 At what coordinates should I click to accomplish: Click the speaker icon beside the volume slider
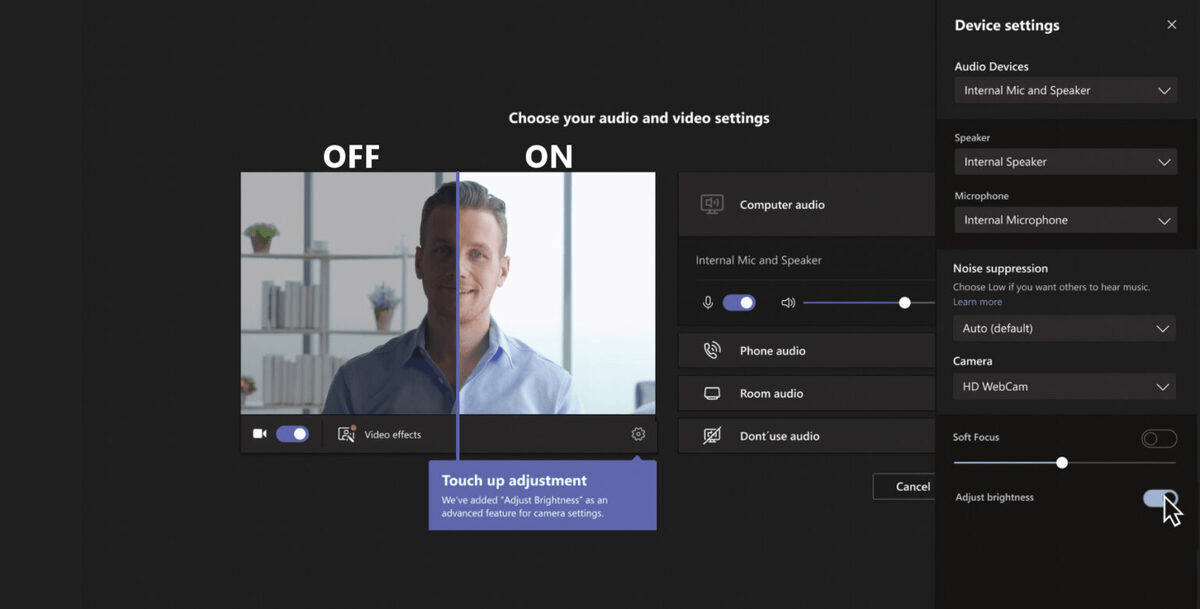[x=789, y=301]
